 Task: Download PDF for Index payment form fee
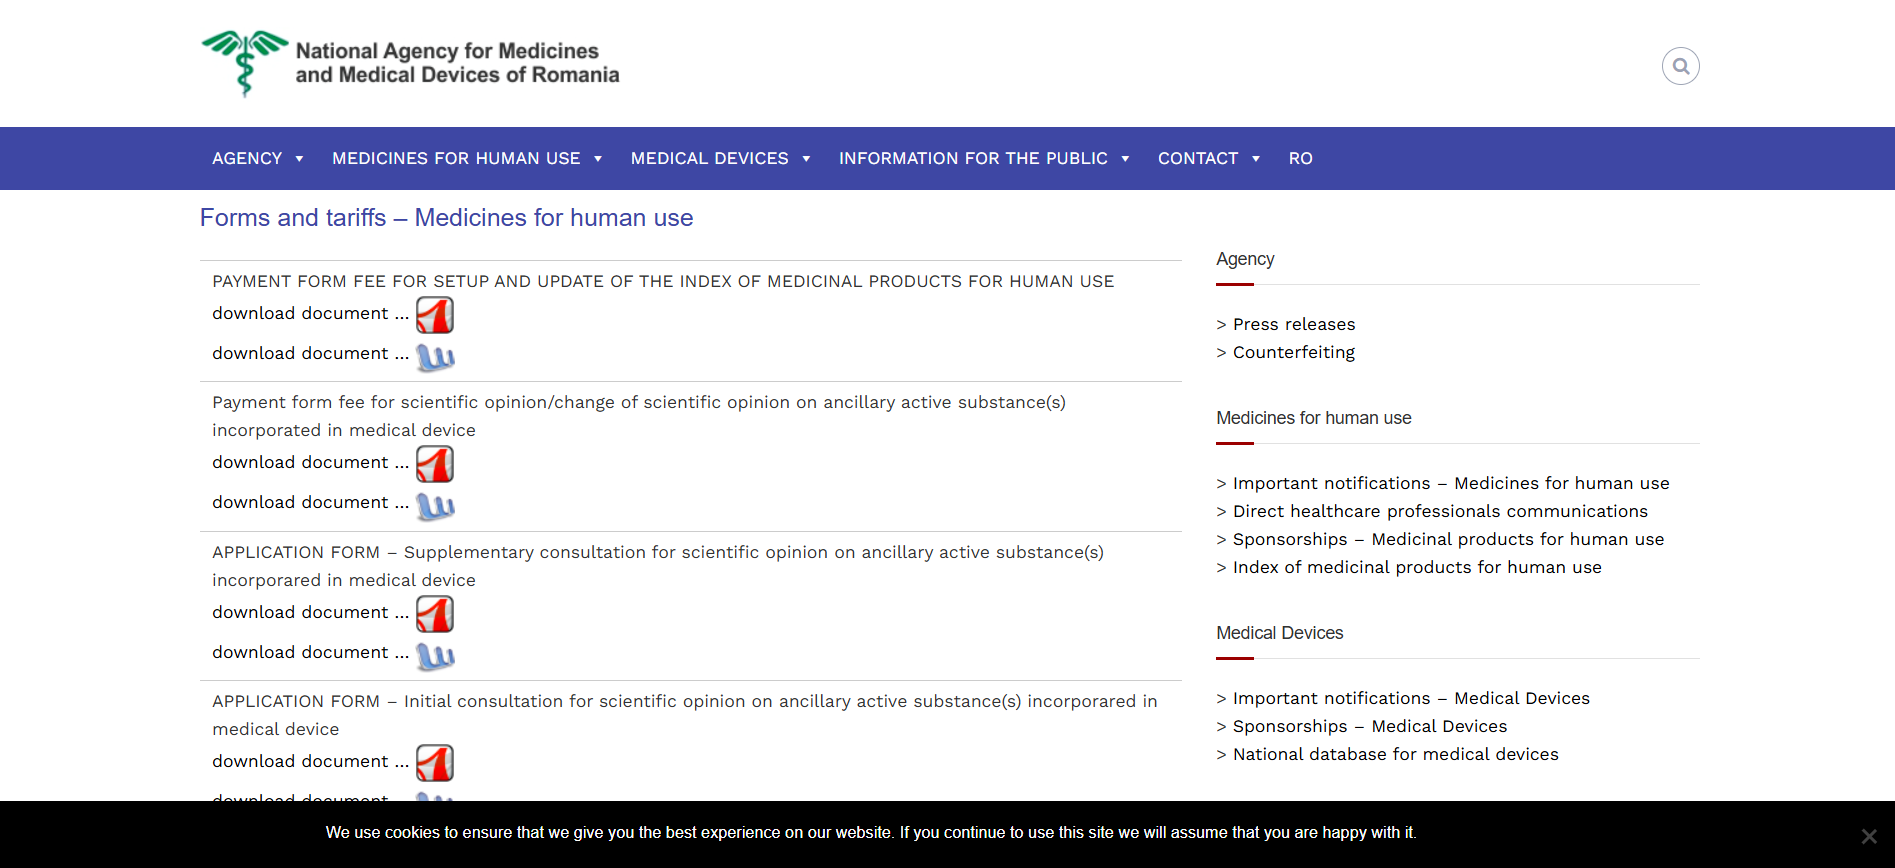tap(435, 315)
